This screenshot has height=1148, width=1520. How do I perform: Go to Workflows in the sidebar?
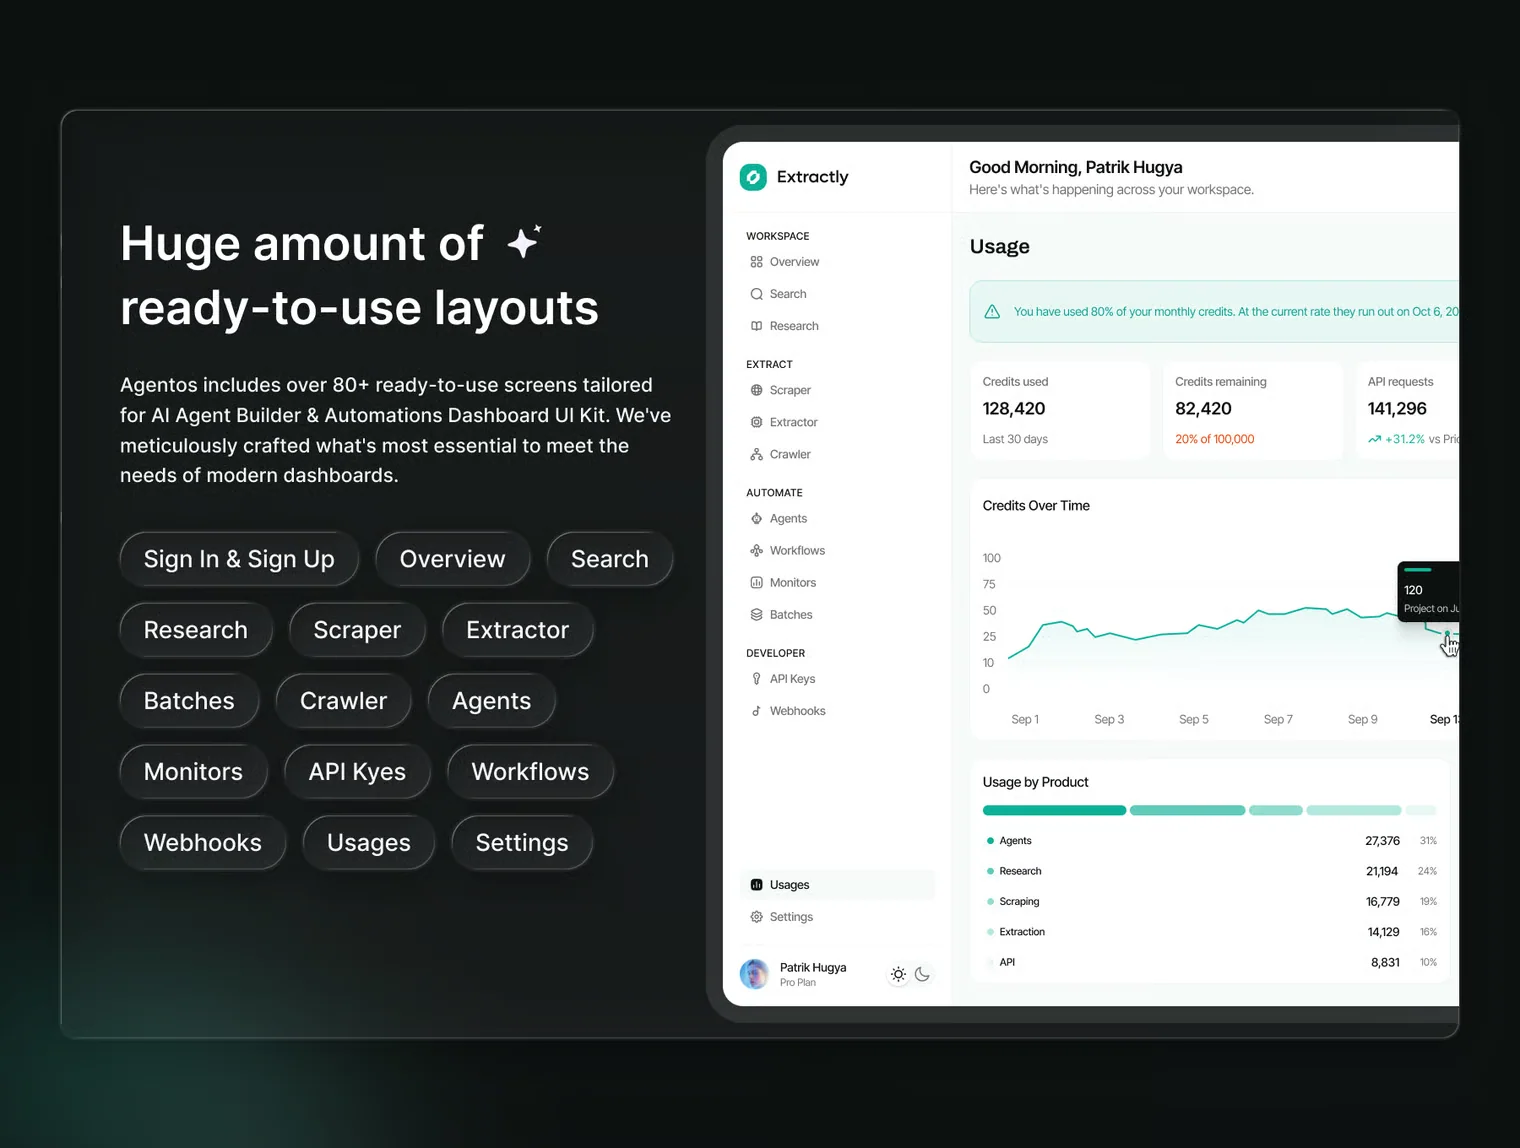[x=838, y=550]
